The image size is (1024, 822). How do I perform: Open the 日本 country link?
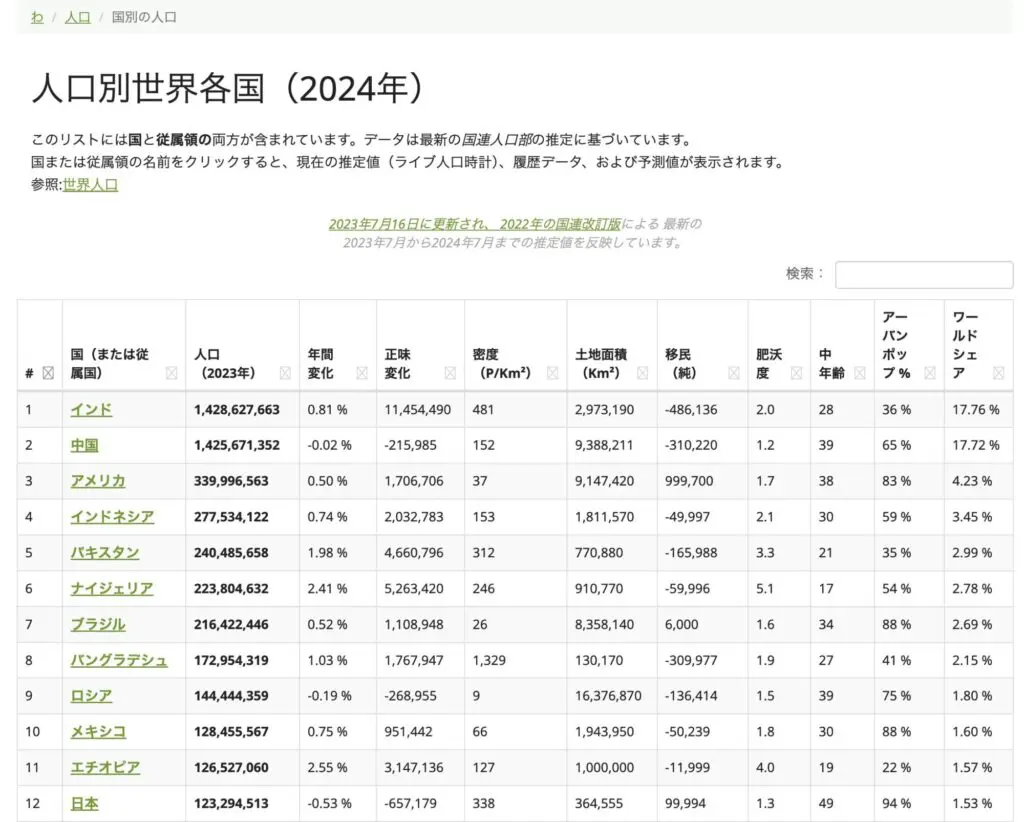84,803
